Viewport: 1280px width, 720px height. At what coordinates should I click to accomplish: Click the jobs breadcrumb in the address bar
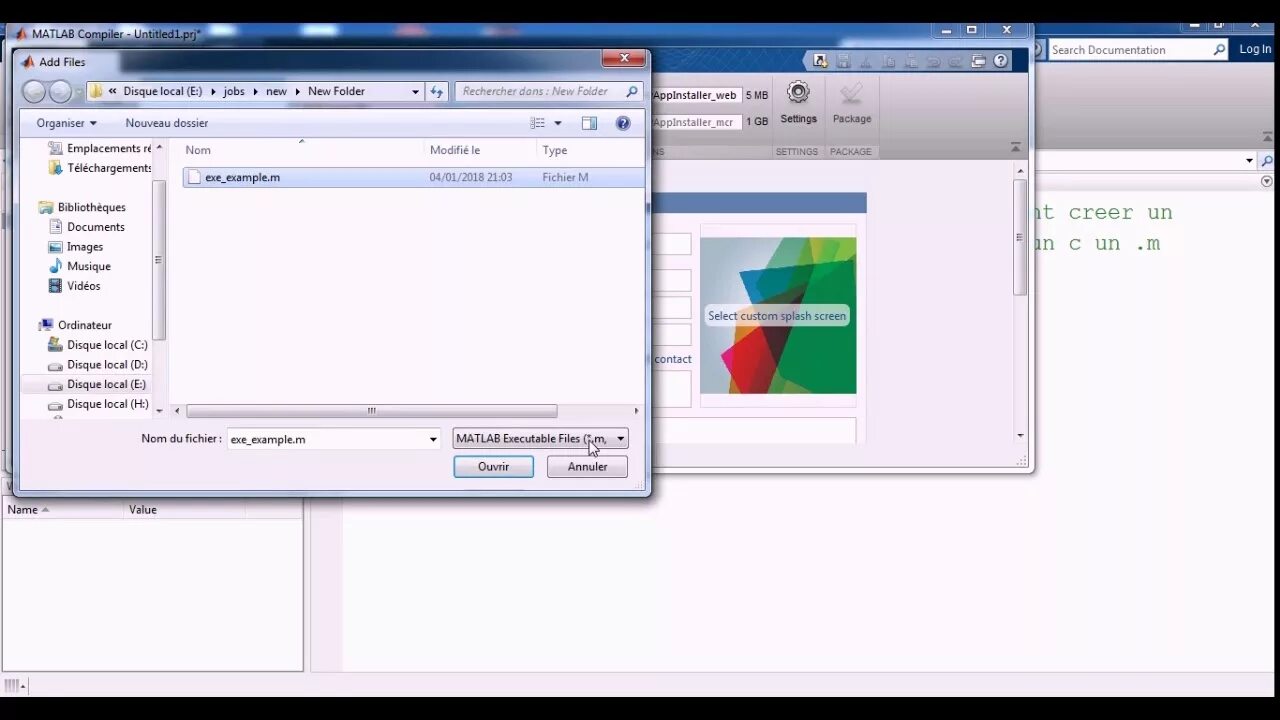click(234, 91)
